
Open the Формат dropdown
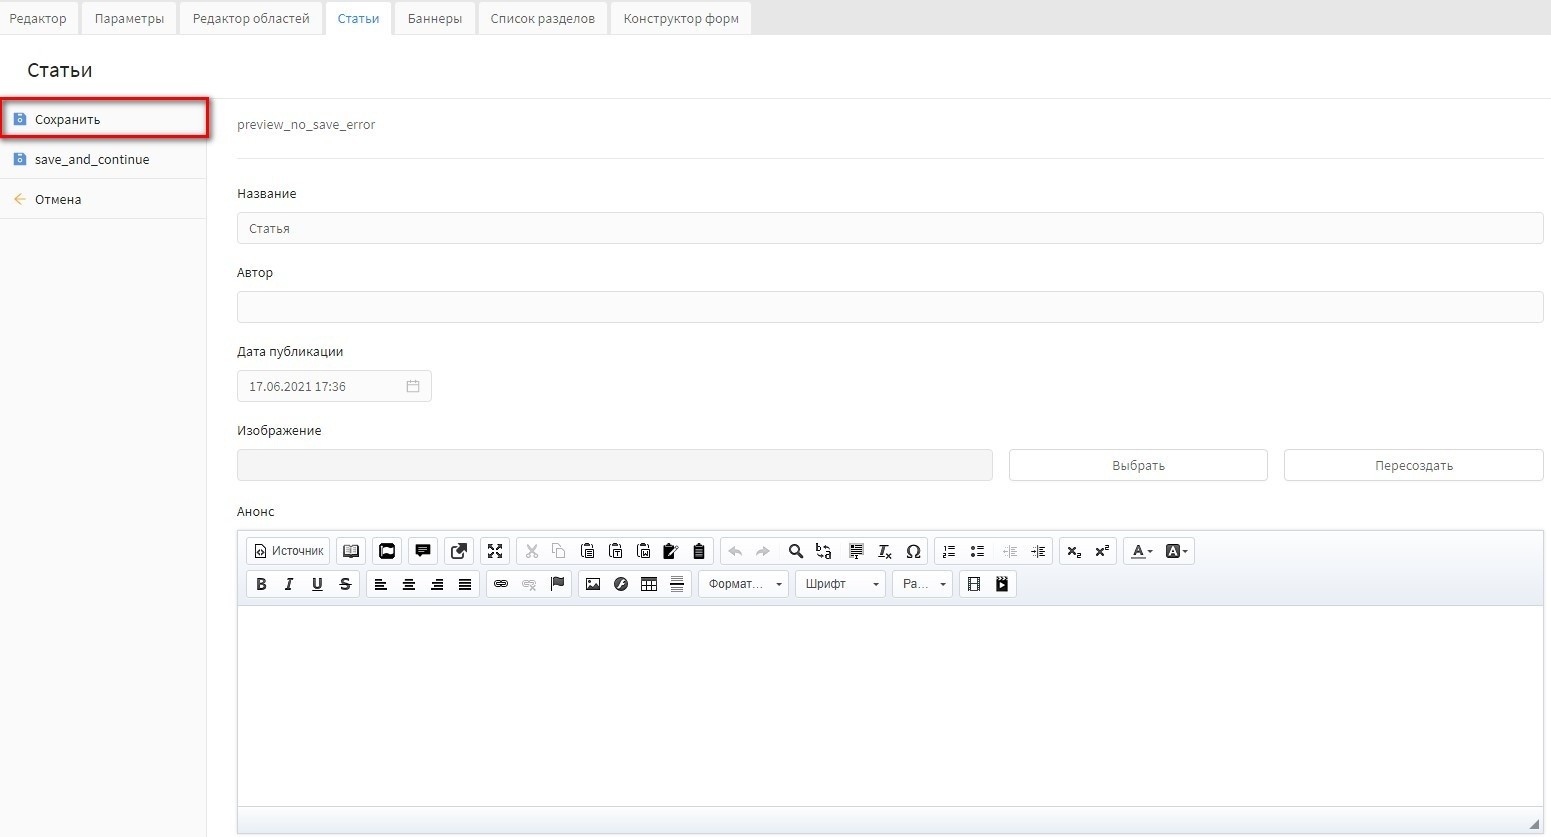coord(744,584)
